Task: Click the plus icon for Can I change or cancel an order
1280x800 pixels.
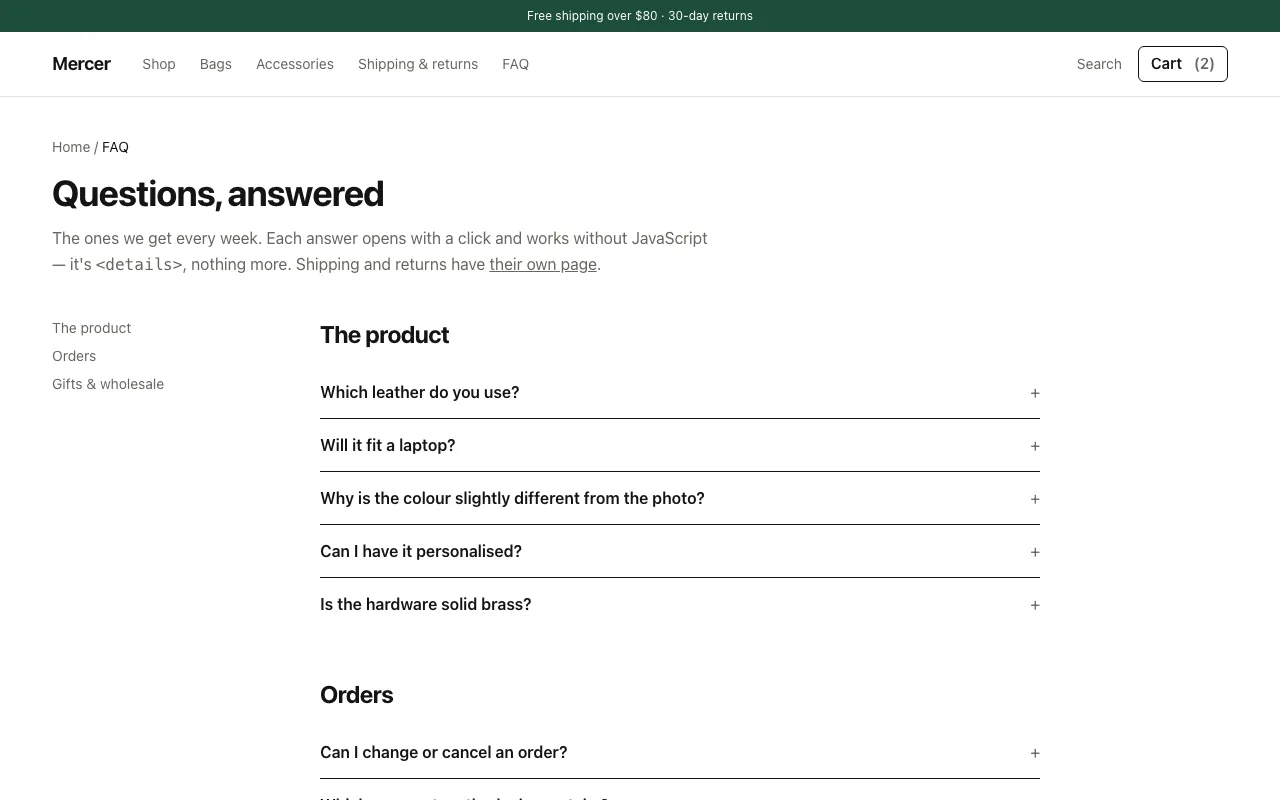Action: click(x=1035, y=753)
